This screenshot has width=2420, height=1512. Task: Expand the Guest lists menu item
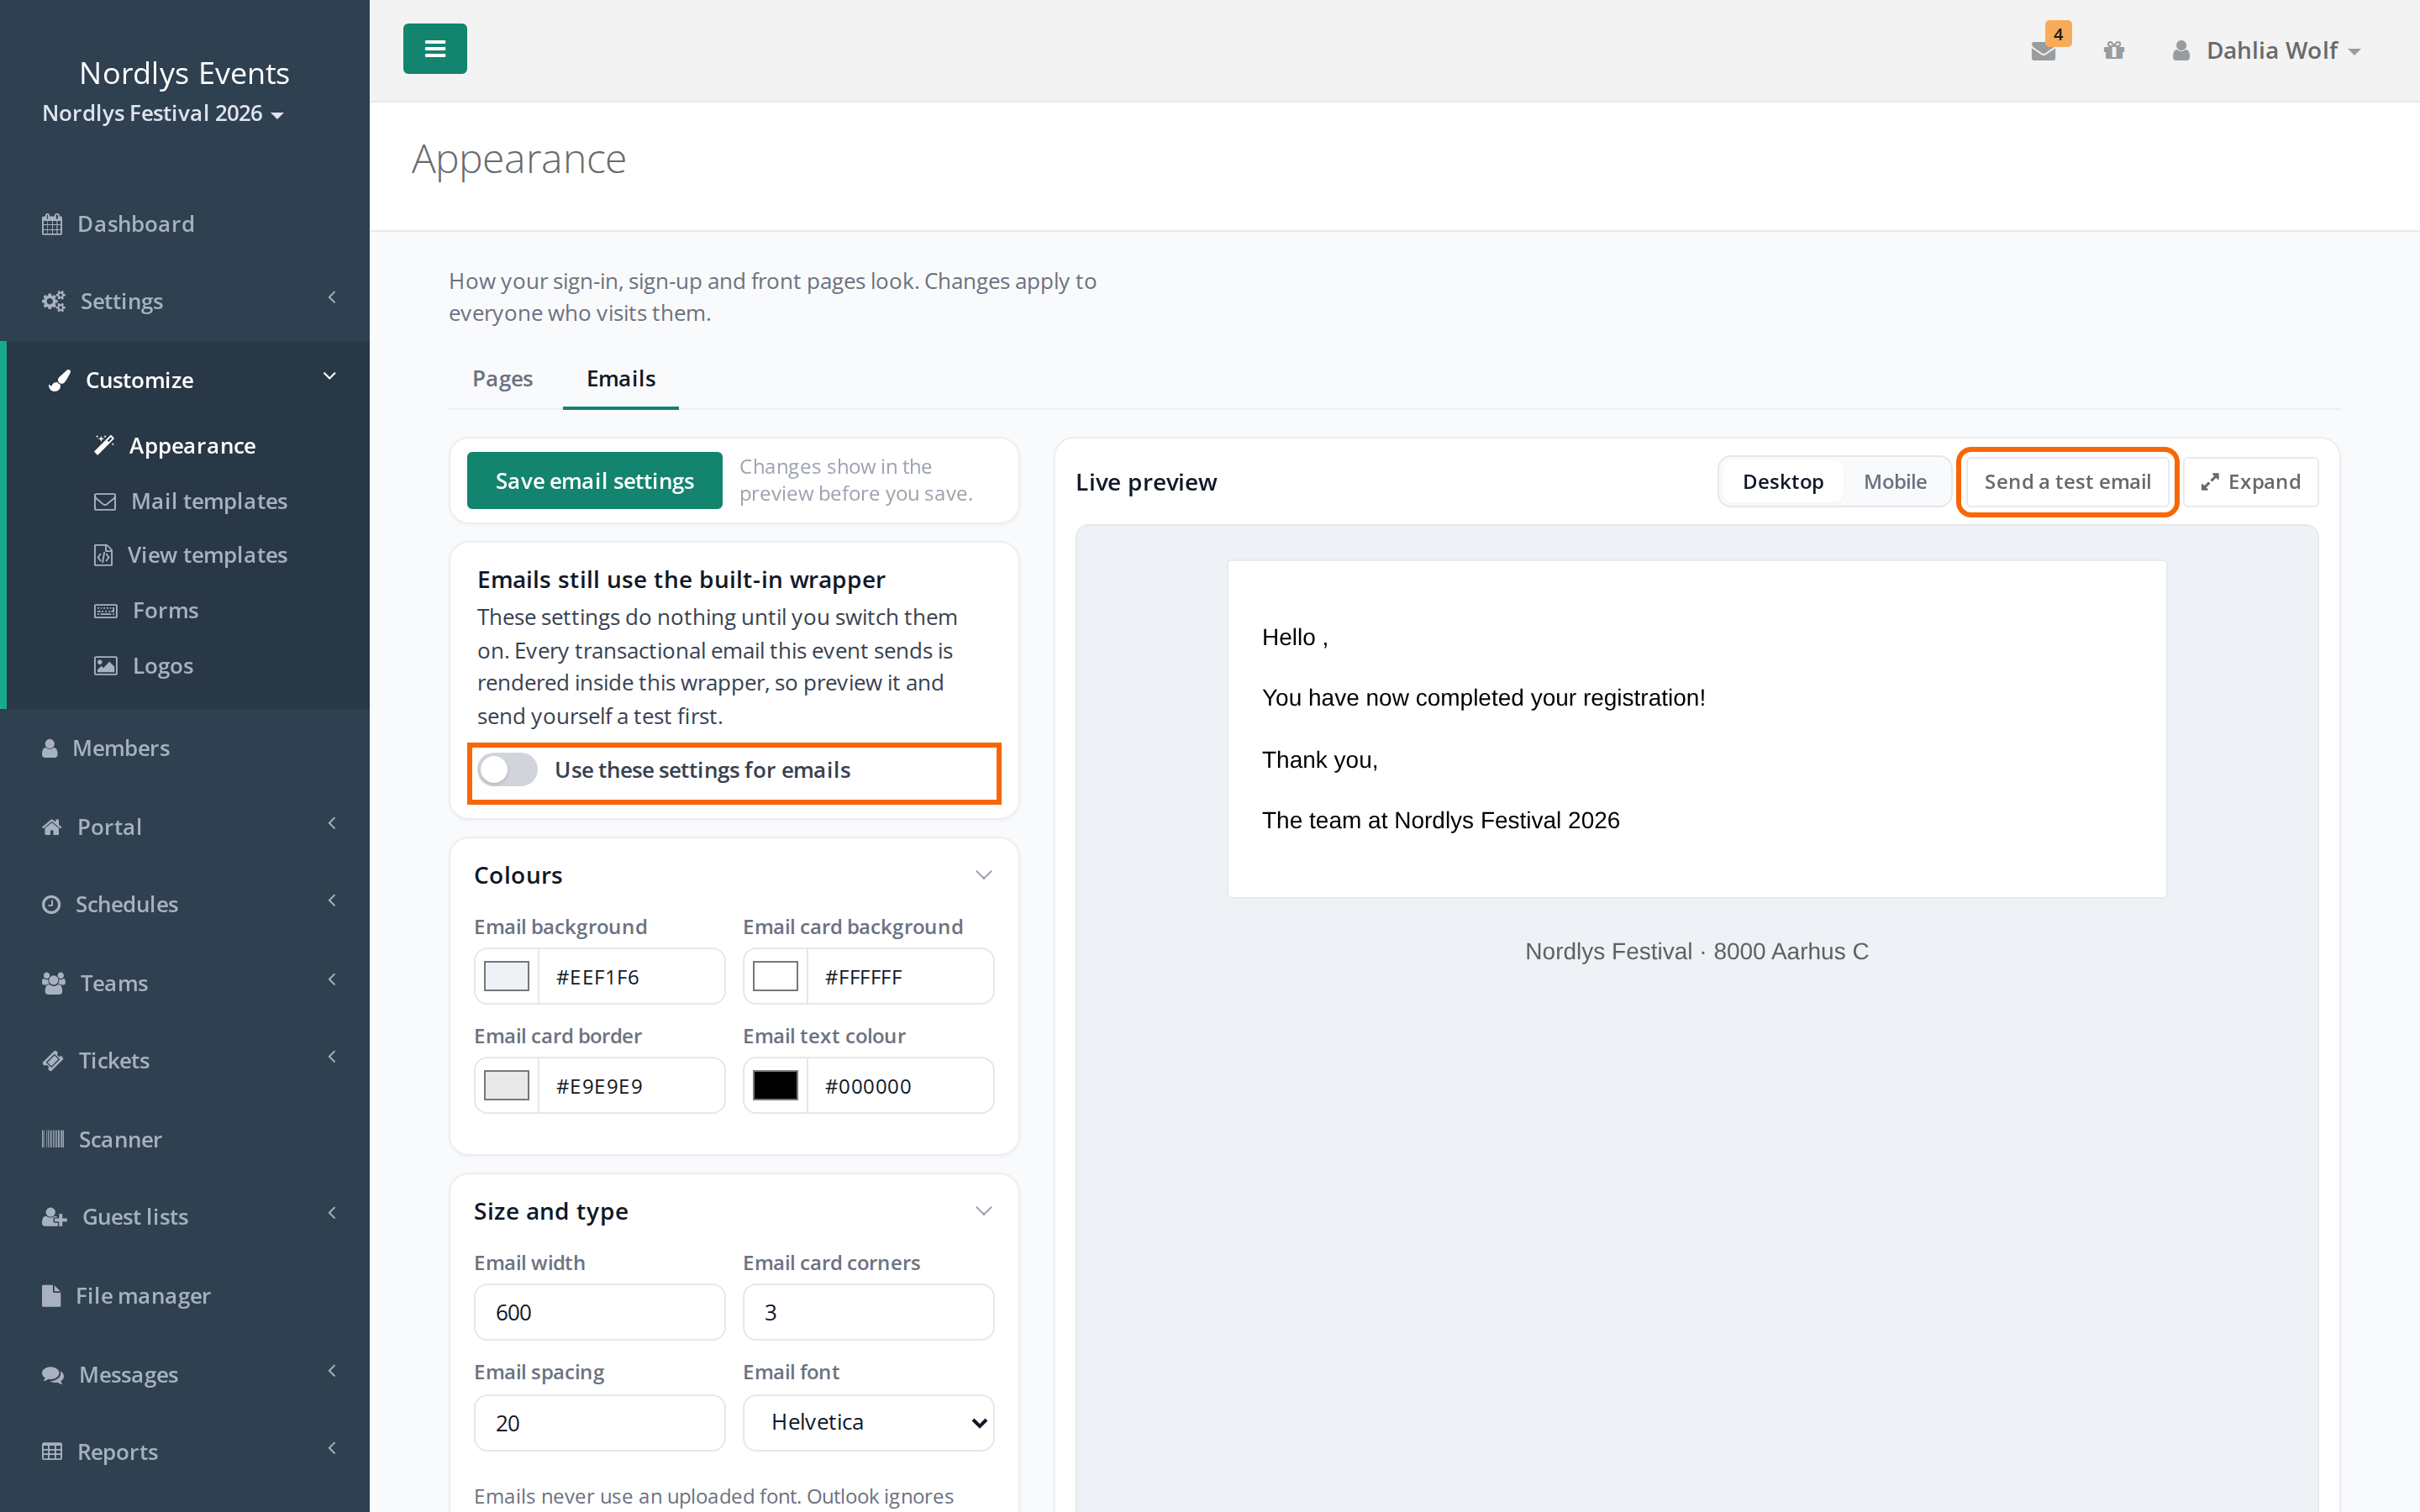[185, 1217]
